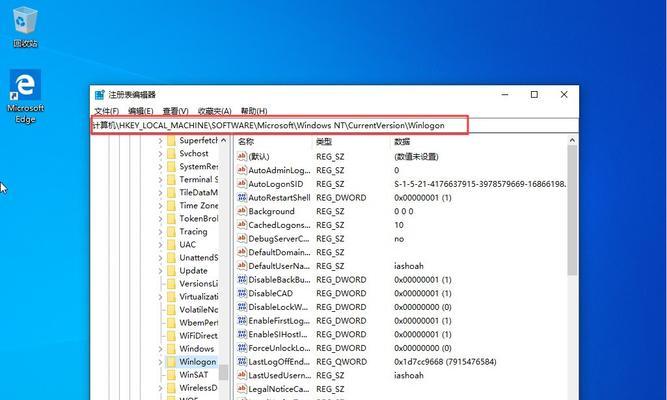
Task: Select the WiFiDirect key in tree
Action: pyautogui.click(x=198, y=335)
